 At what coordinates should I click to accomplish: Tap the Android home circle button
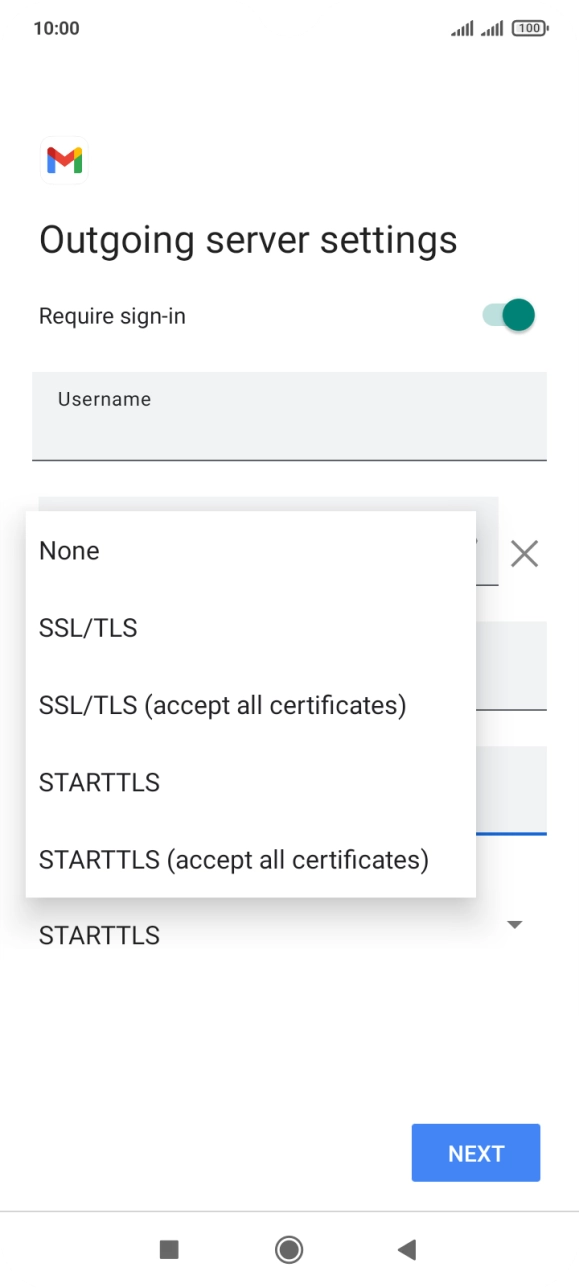(289, 1249)
